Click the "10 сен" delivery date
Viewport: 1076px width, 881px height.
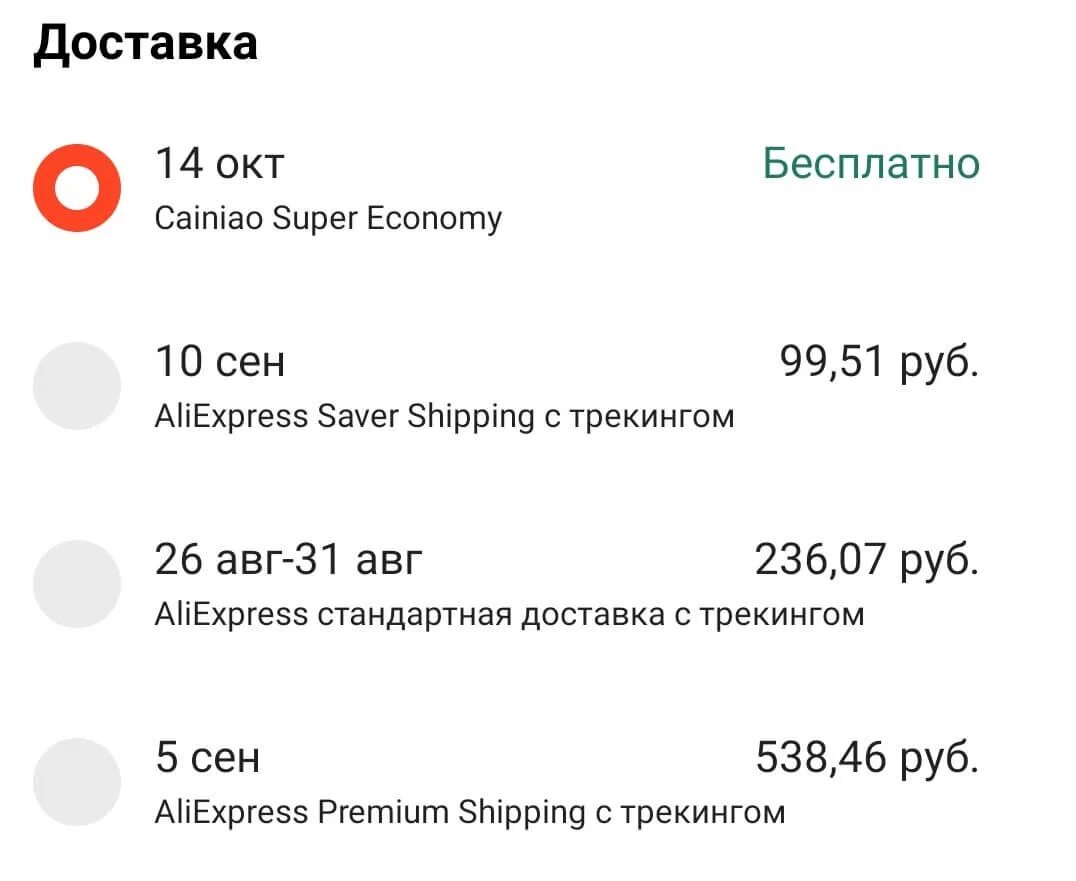[x=219, y=361]
